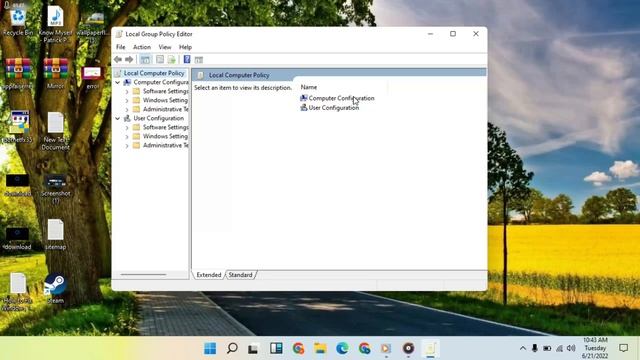Select Software Settings folder under User Configuration
Image resolution: width=640 pixels, height=360 pixels.
[165, 127]
